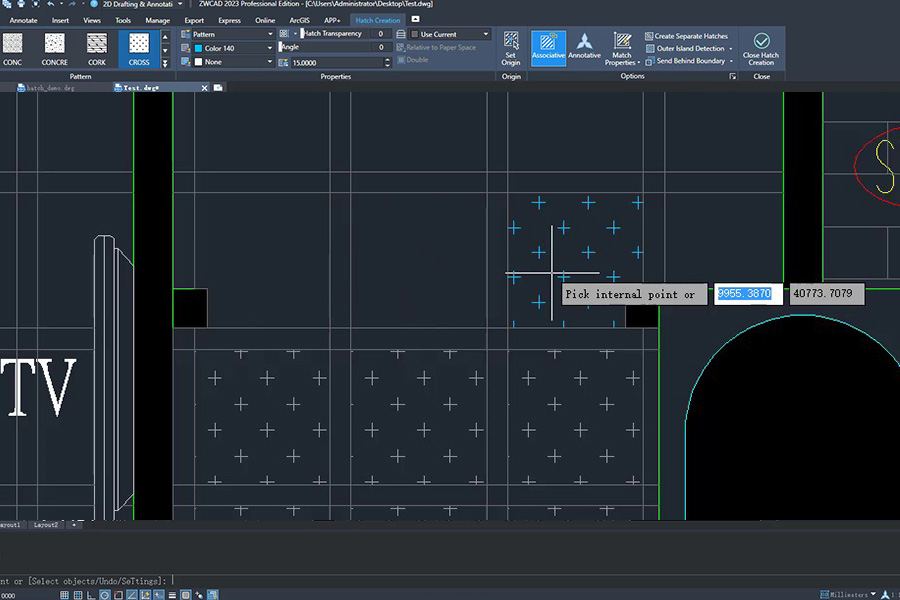Toggle the Annotative hatch option

(584, 48)
